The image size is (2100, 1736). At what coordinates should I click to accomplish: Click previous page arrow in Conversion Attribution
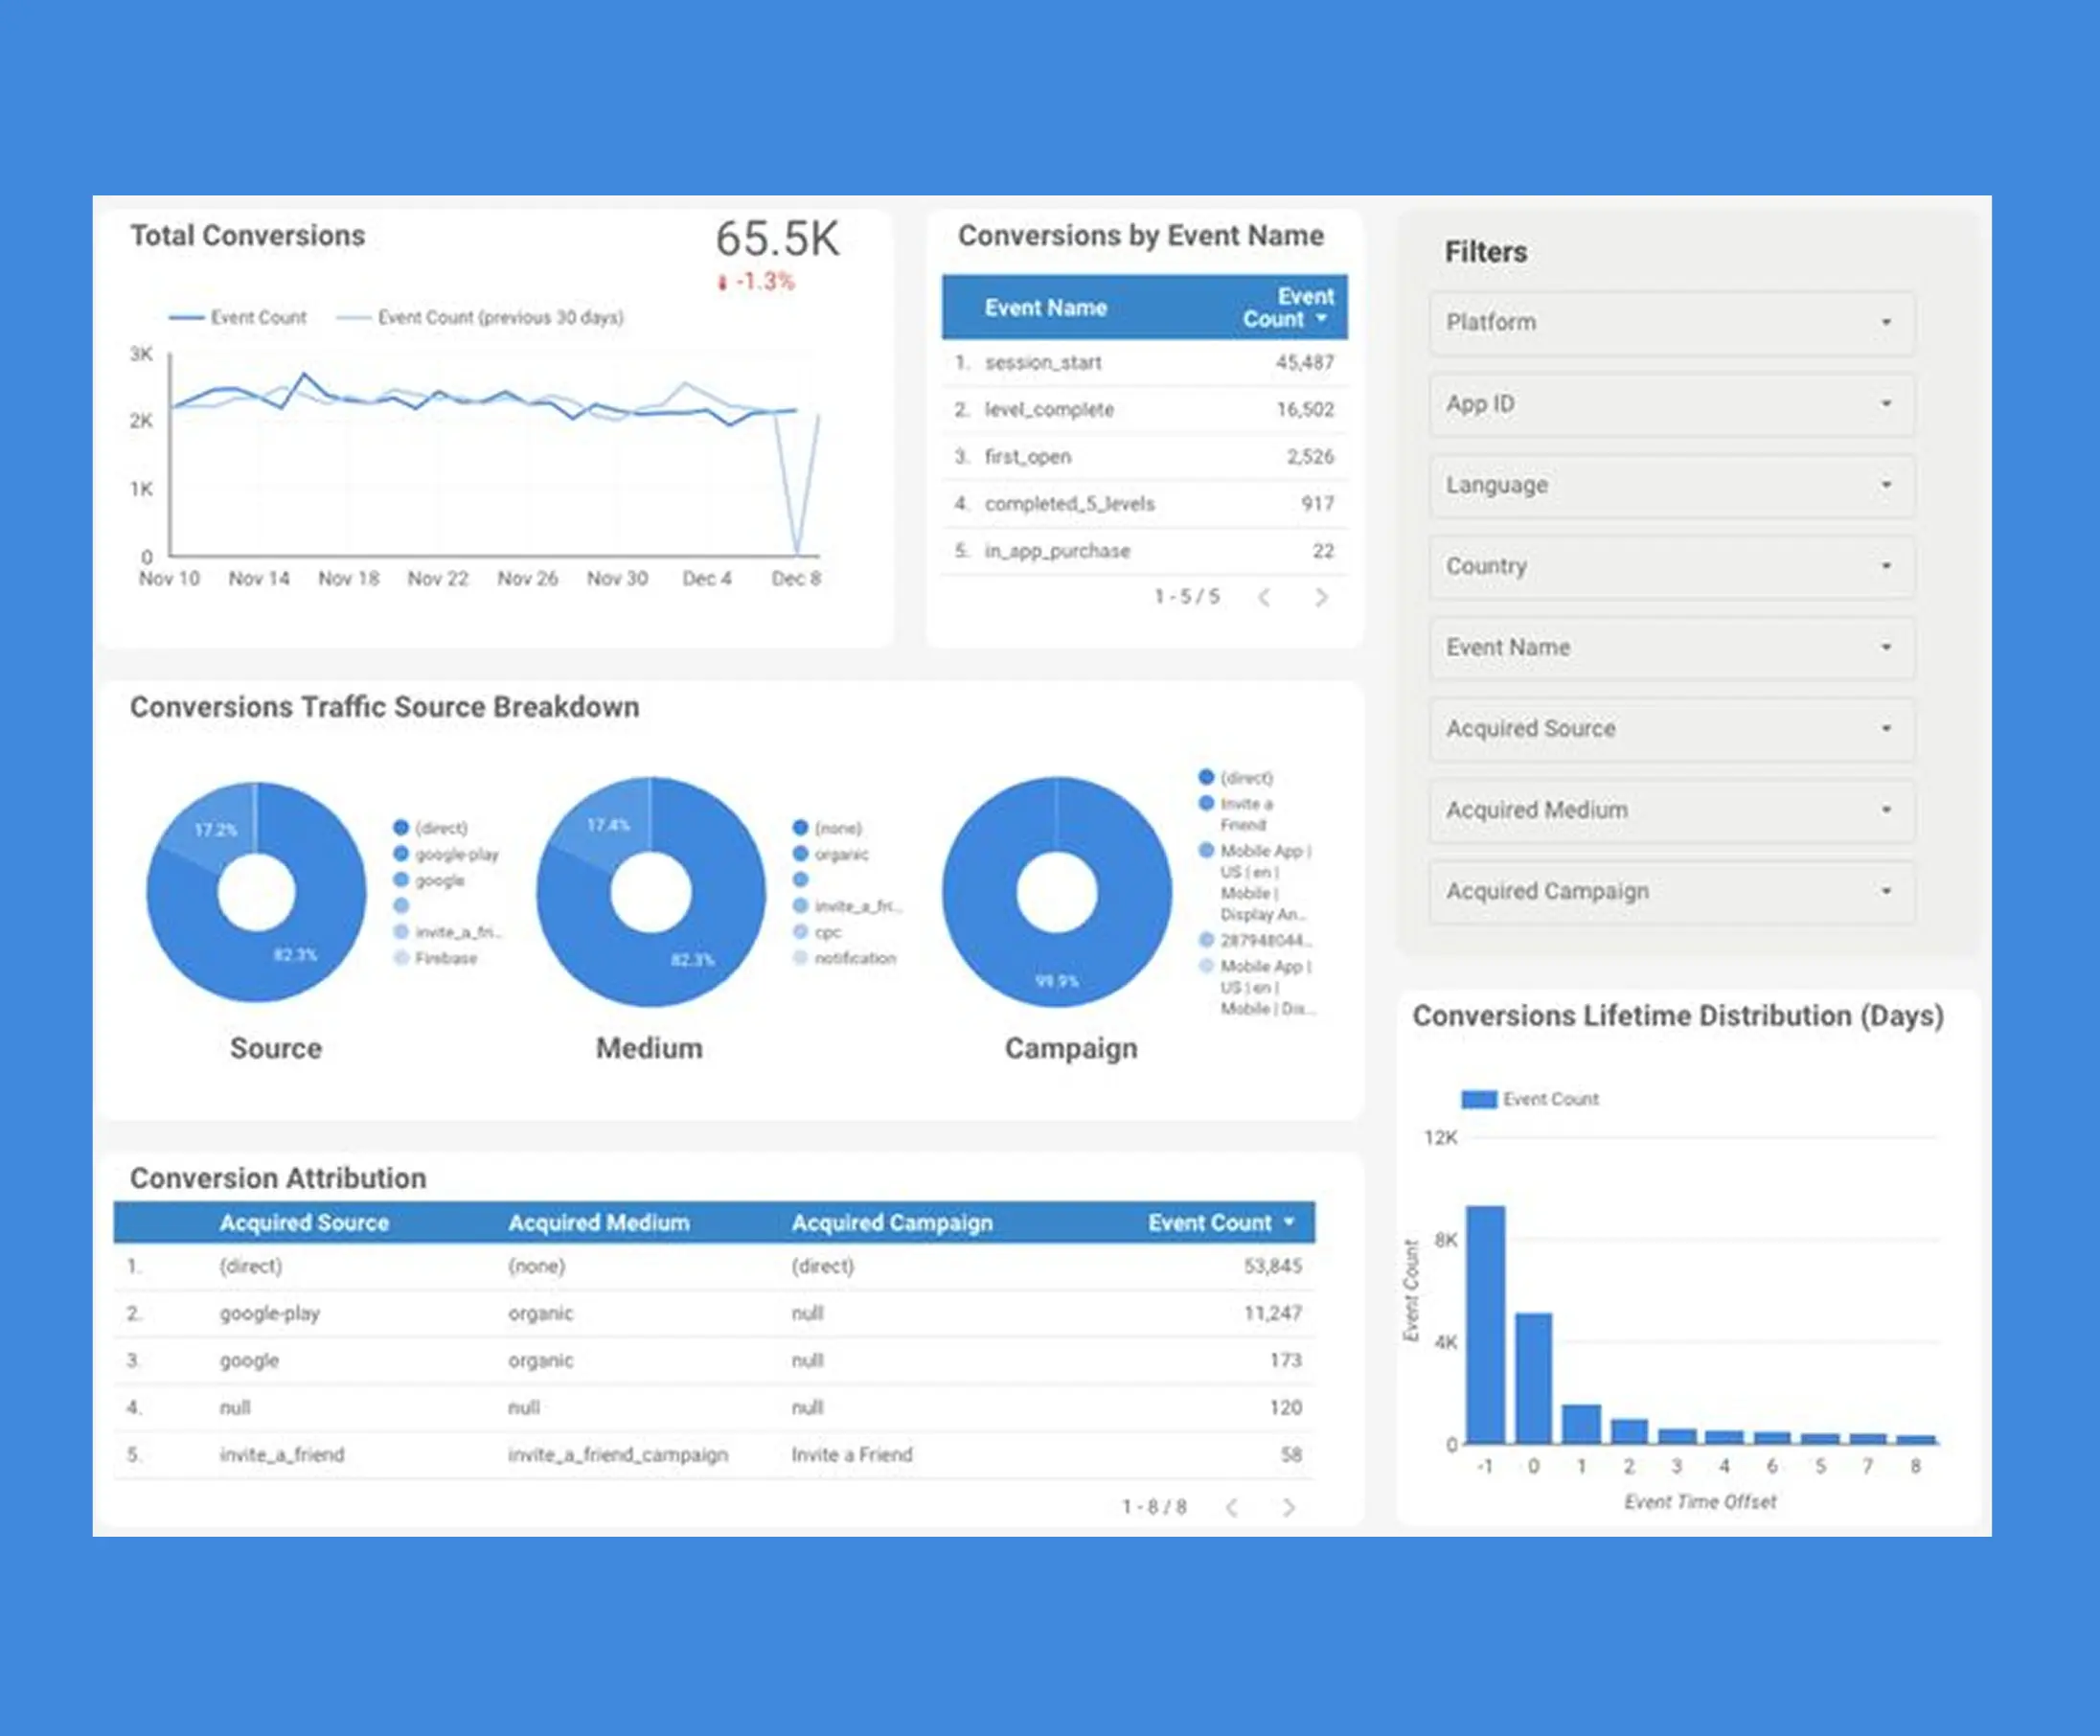(x=1232, y=1507)
